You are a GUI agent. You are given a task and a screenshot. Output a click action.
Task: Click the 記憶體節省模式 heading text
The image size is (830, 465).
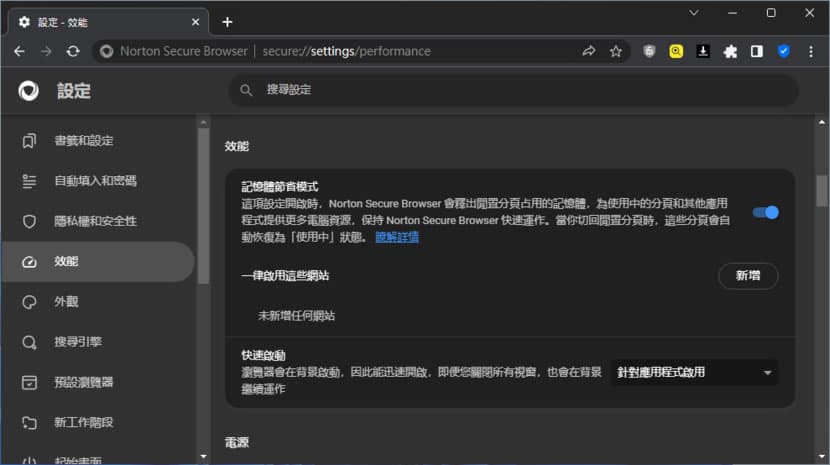(280, 187)
